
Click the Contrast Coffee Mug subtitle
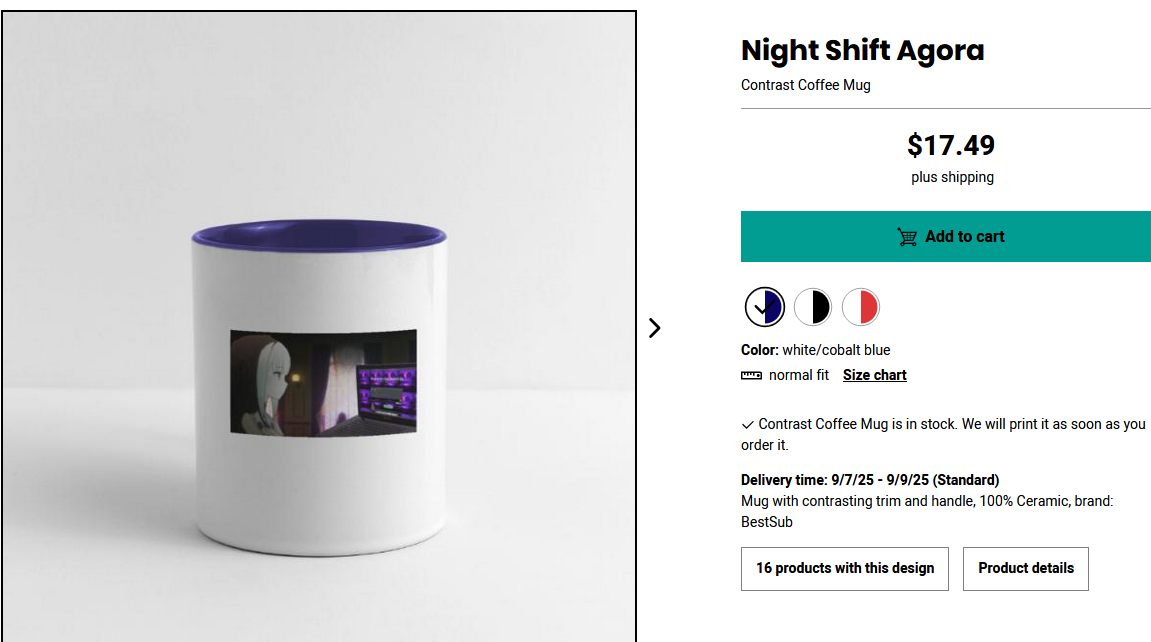point(805,85)
